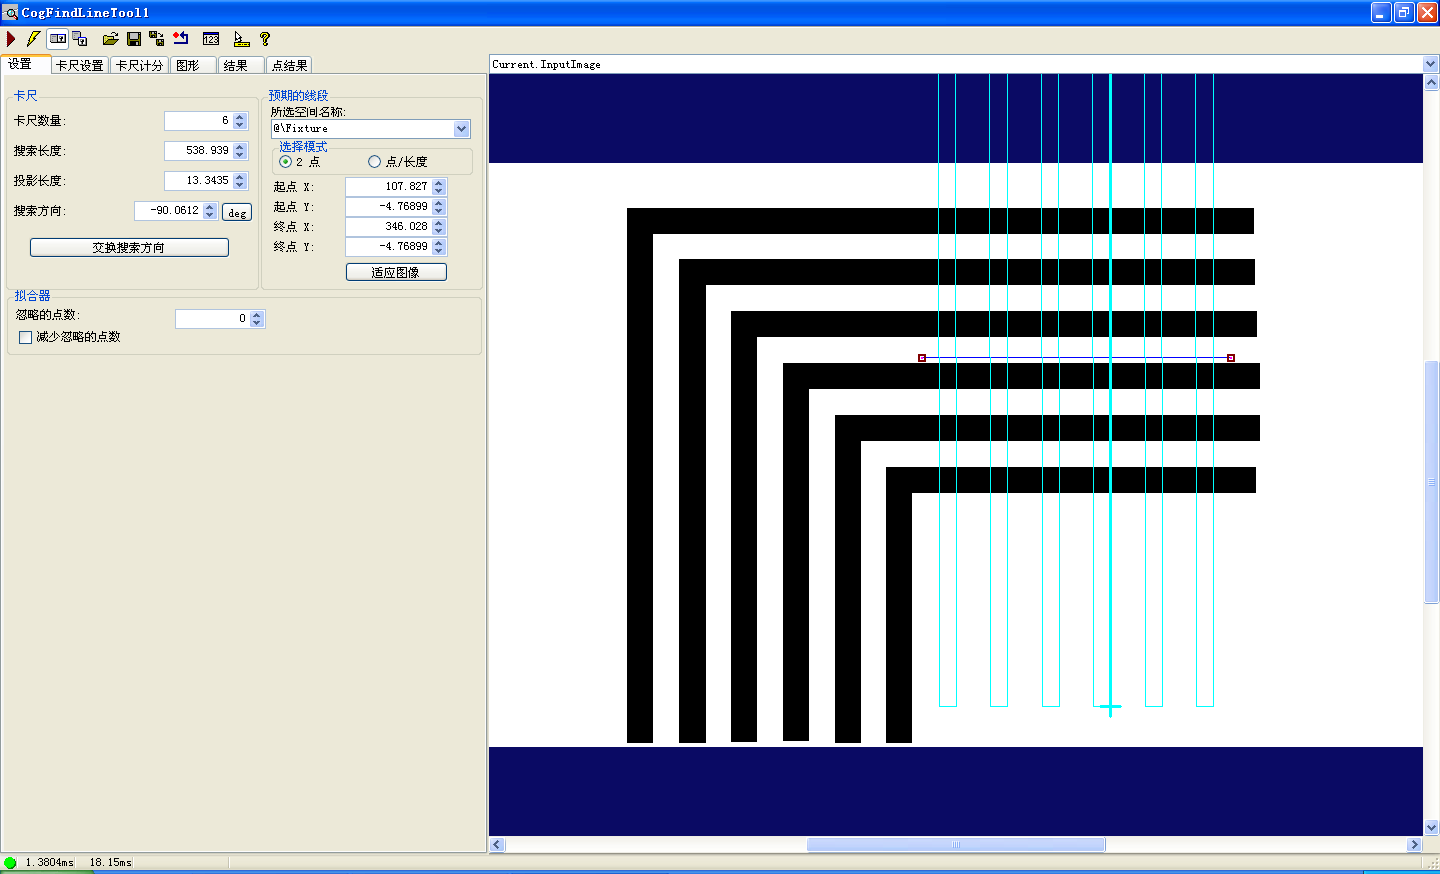Click the 交换搜索方向 button
The height and width of the screenshot is (874, 1440).
[129, 247]
